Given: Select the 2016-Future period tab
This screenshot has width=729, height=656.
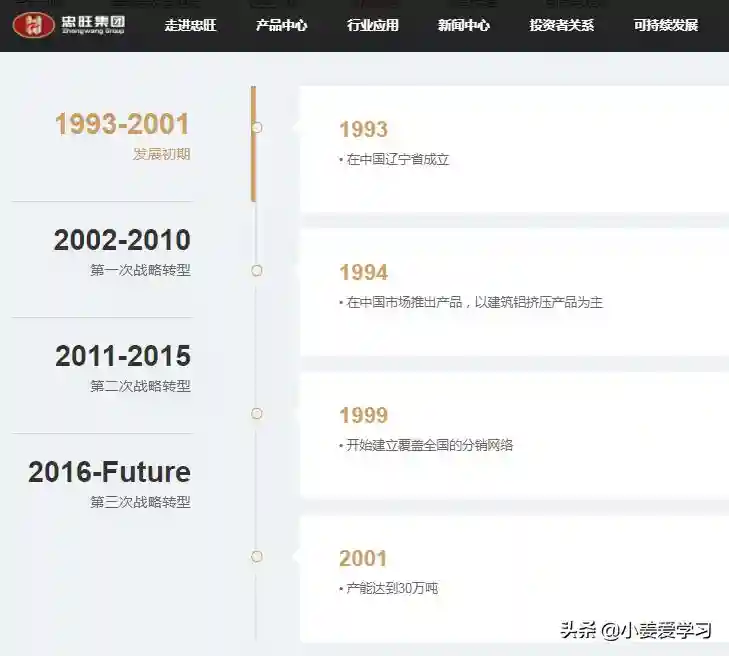Looking at the screenshot, I should (109, 473).
